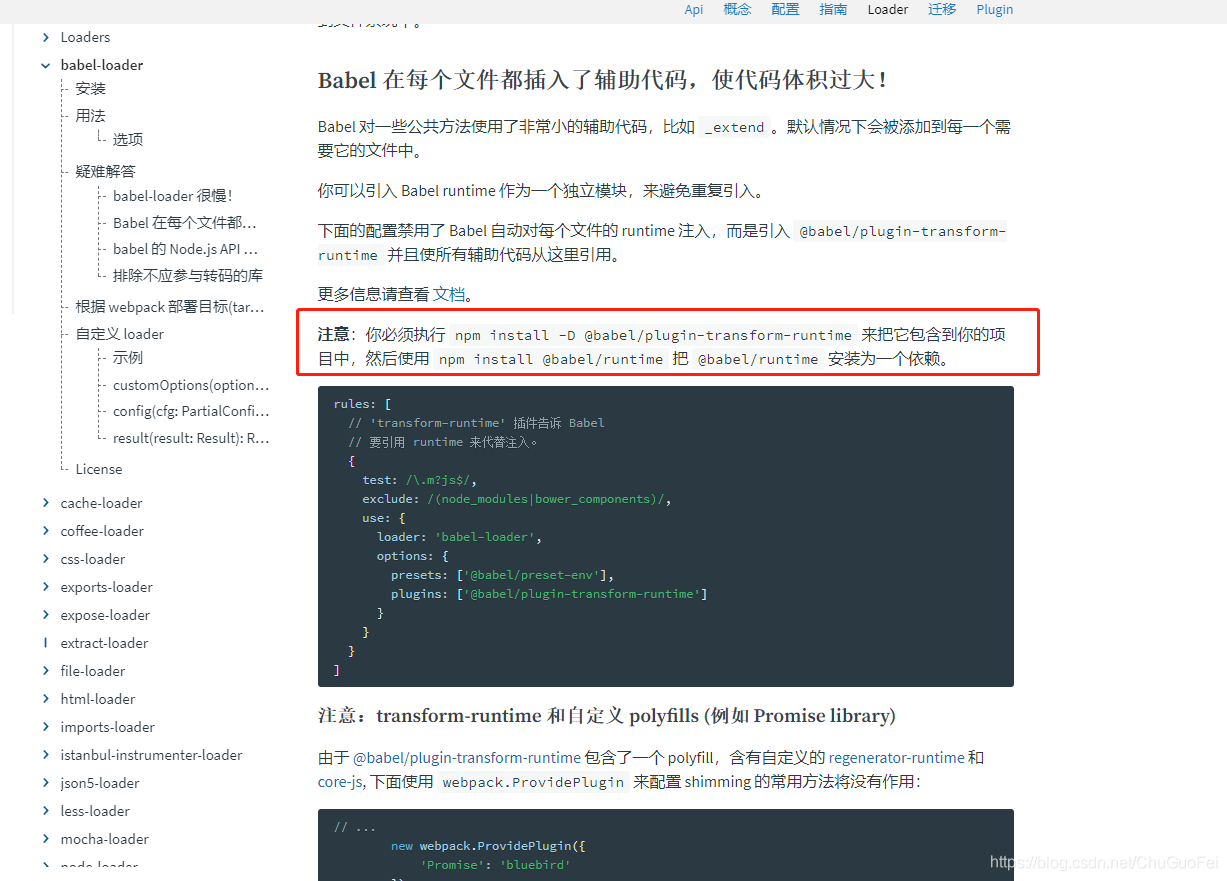Go to License sidebar entry

(x=99, y=469)
